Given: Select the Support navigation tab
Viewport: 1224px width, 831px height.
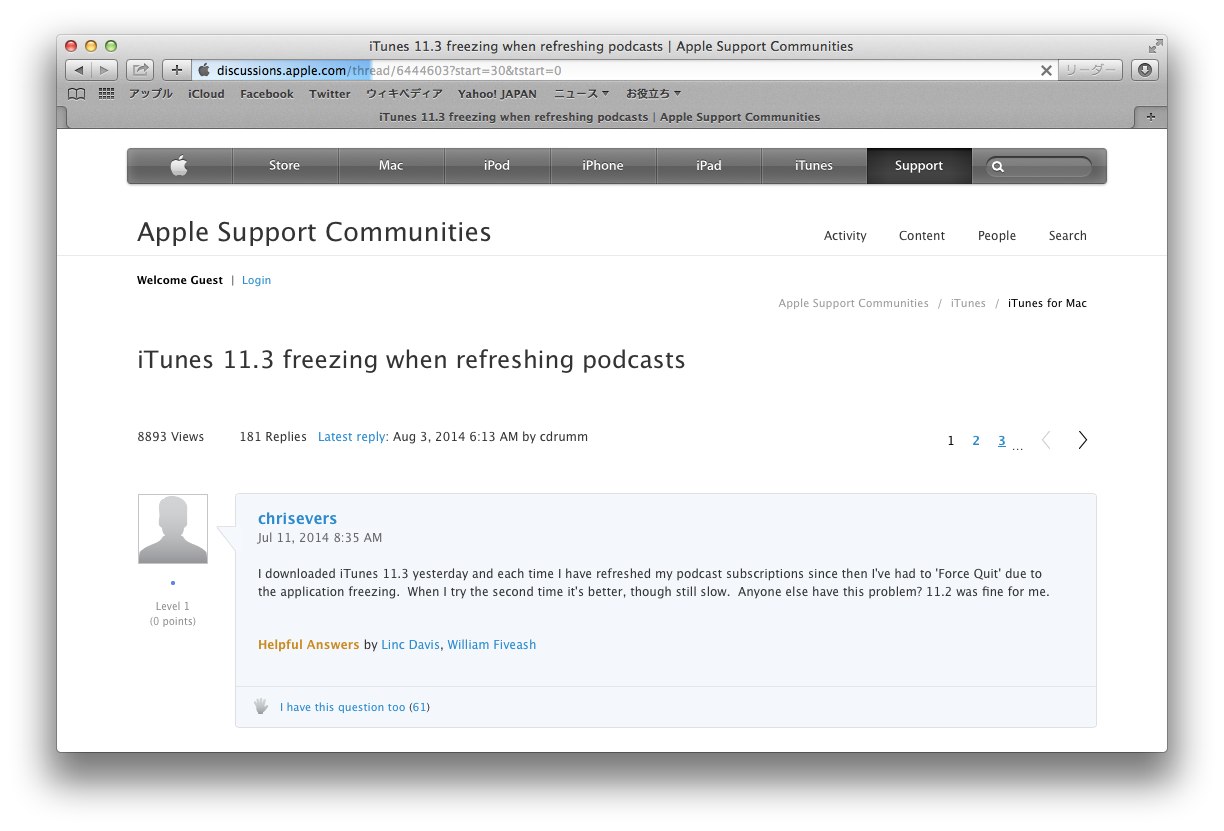Looking at the screenshot, I should coord(919,166).
